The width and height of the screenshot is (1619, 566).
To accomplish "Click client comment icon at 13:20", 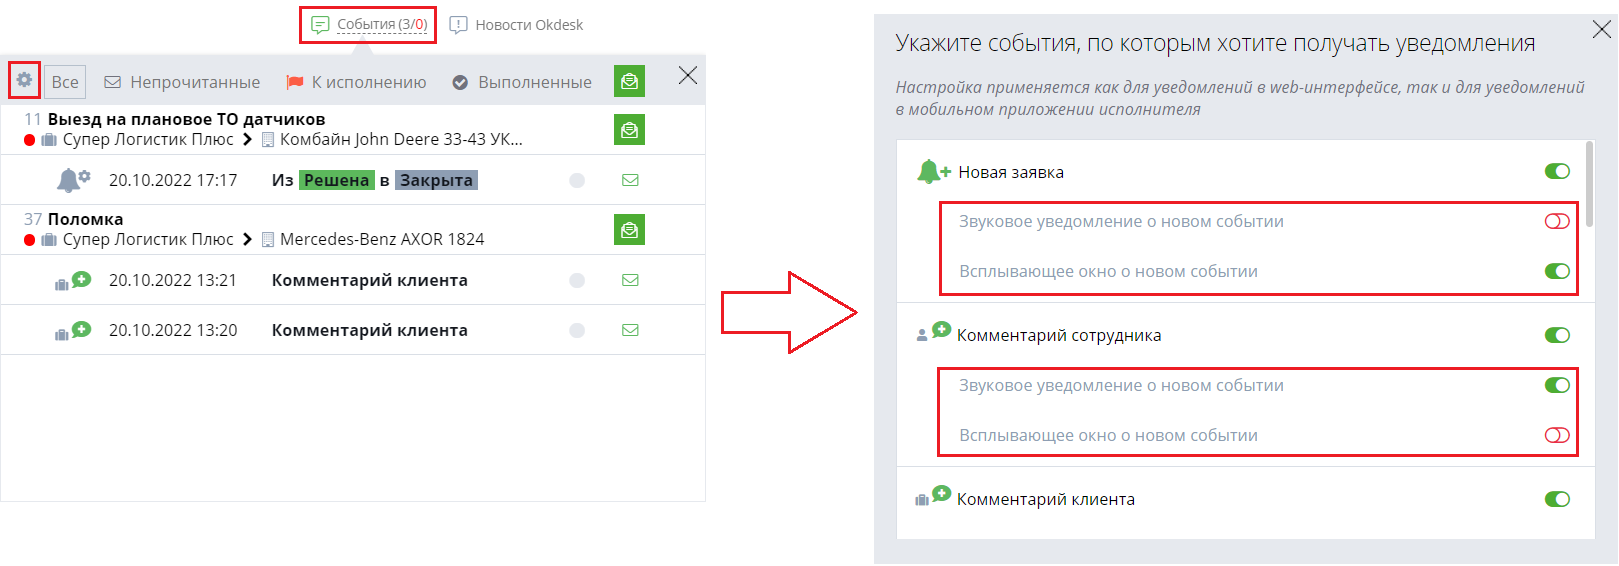I will tap(73, 331).
